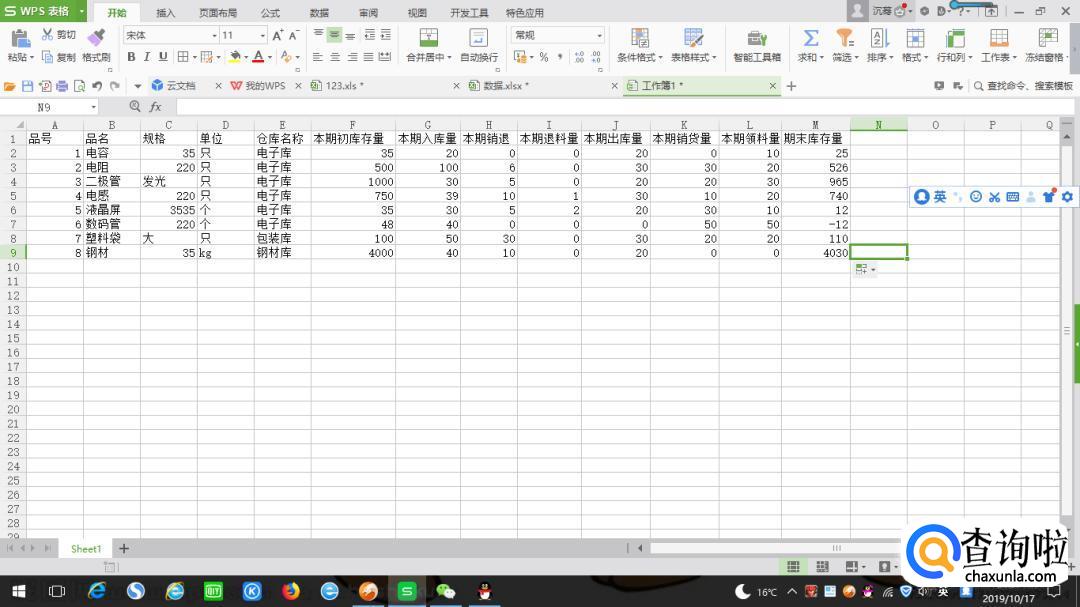Toggle align left for cell text
The width and height of the screenshot is (1080, 607).
point(318,57)
